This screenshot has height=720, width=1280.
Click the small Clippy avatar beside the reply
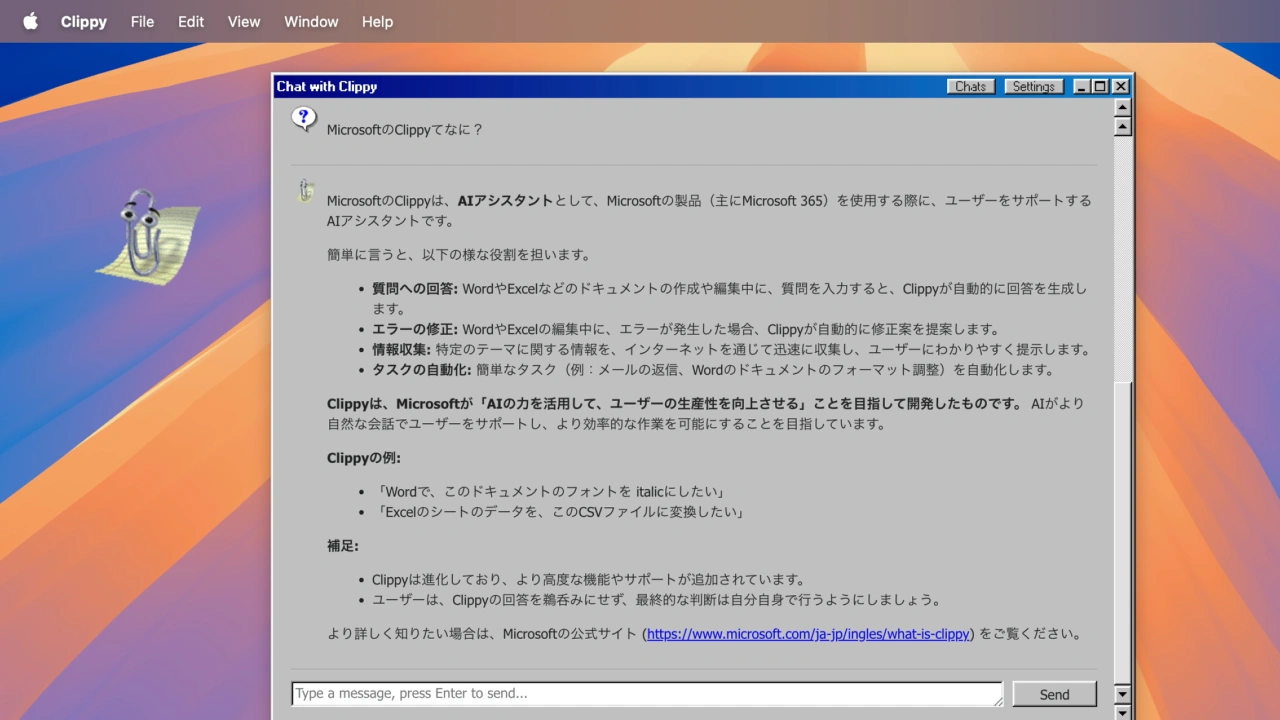tap(305, 191)
